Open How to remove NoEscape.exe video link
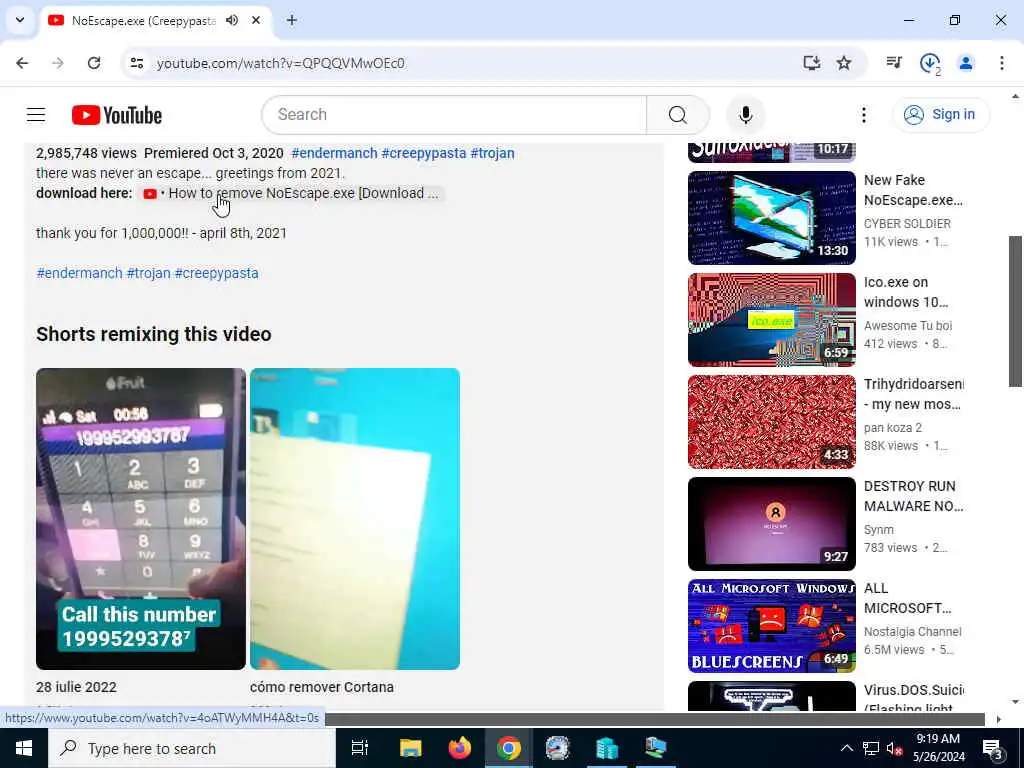This screenshot has height=768, width=1024. [291, 193]
